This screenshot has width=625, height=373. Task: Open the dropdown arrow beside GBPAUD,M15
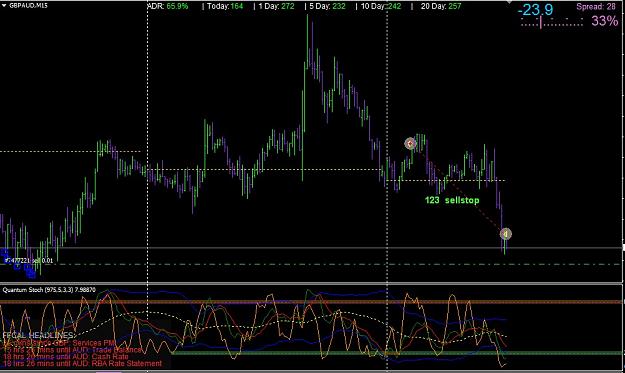(4, 6)
